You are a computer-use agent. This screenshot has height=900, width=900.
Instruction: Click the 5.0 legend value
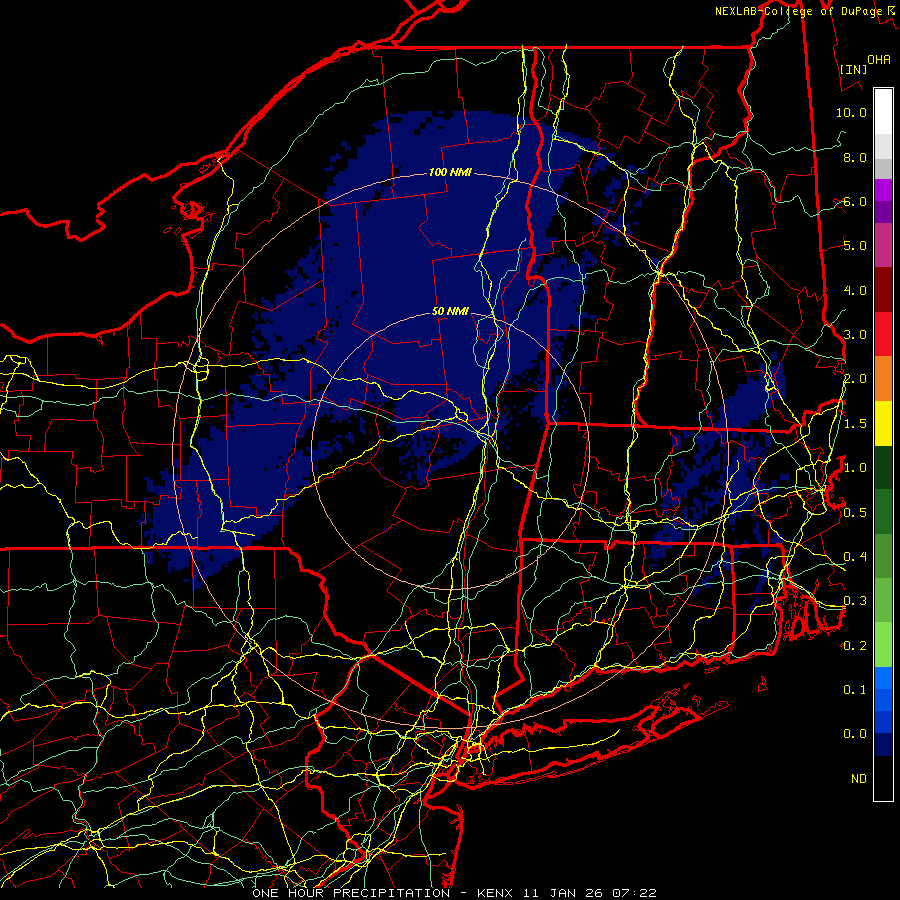855,246
